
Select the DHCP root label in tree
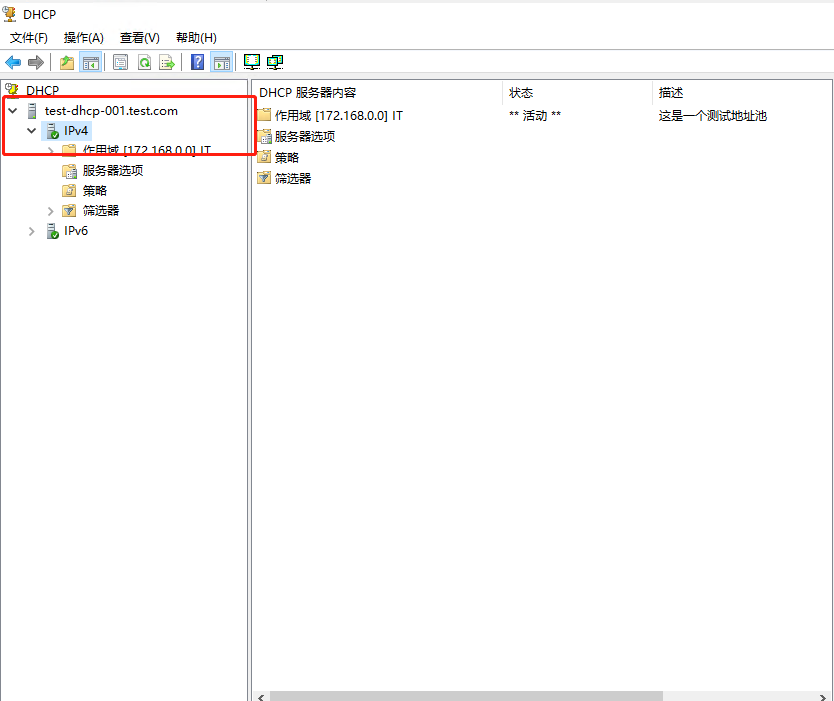coord(43,90)
